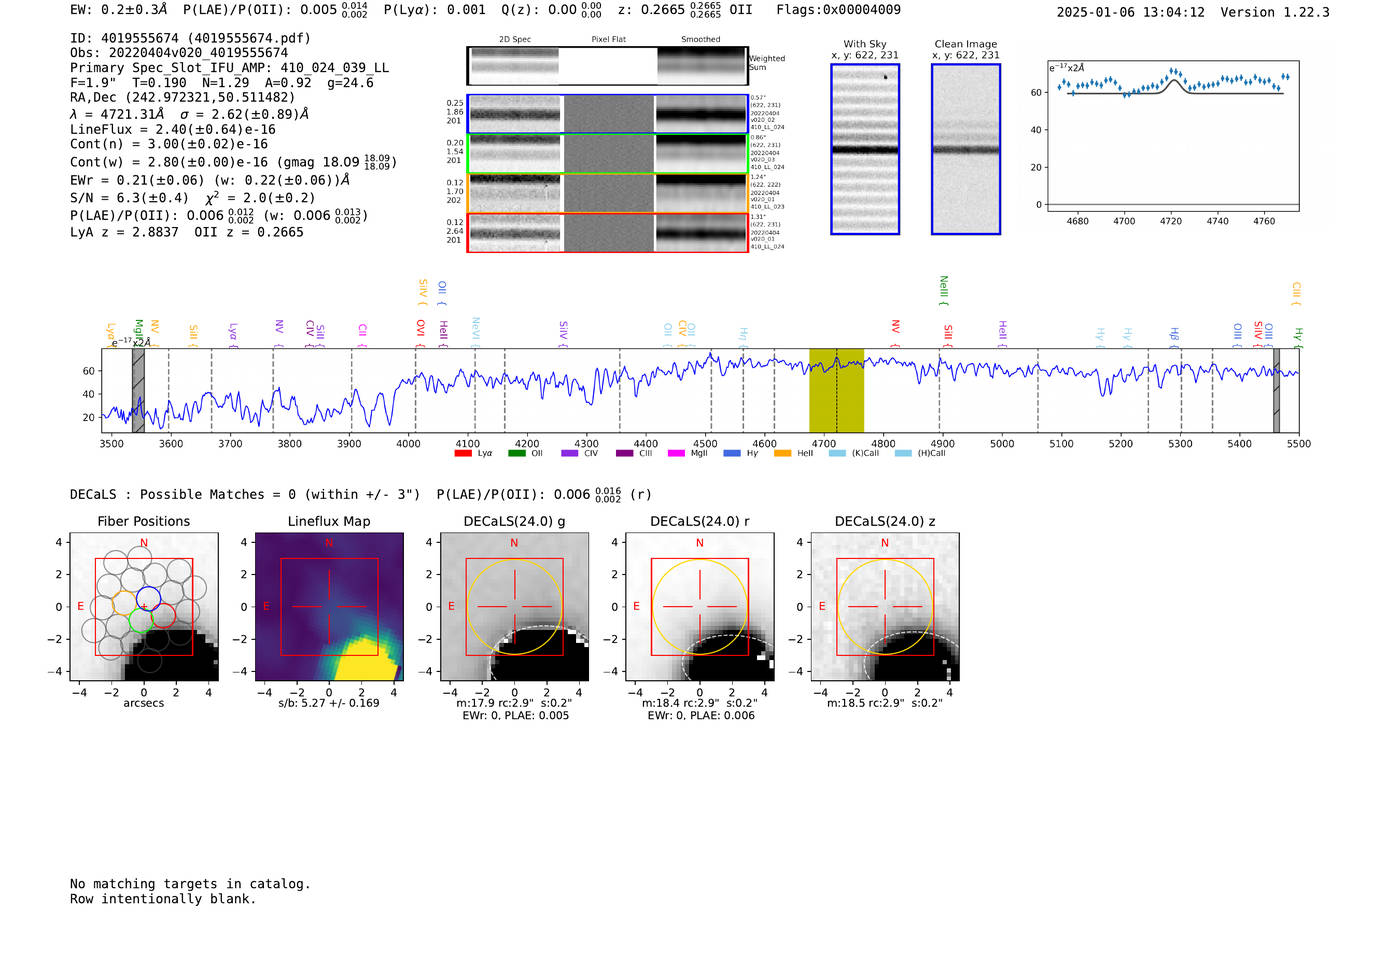Click the red-bordered fiber spectrum row
The height and width of the screenshot is (953, 1400).
tap(607, 233)
